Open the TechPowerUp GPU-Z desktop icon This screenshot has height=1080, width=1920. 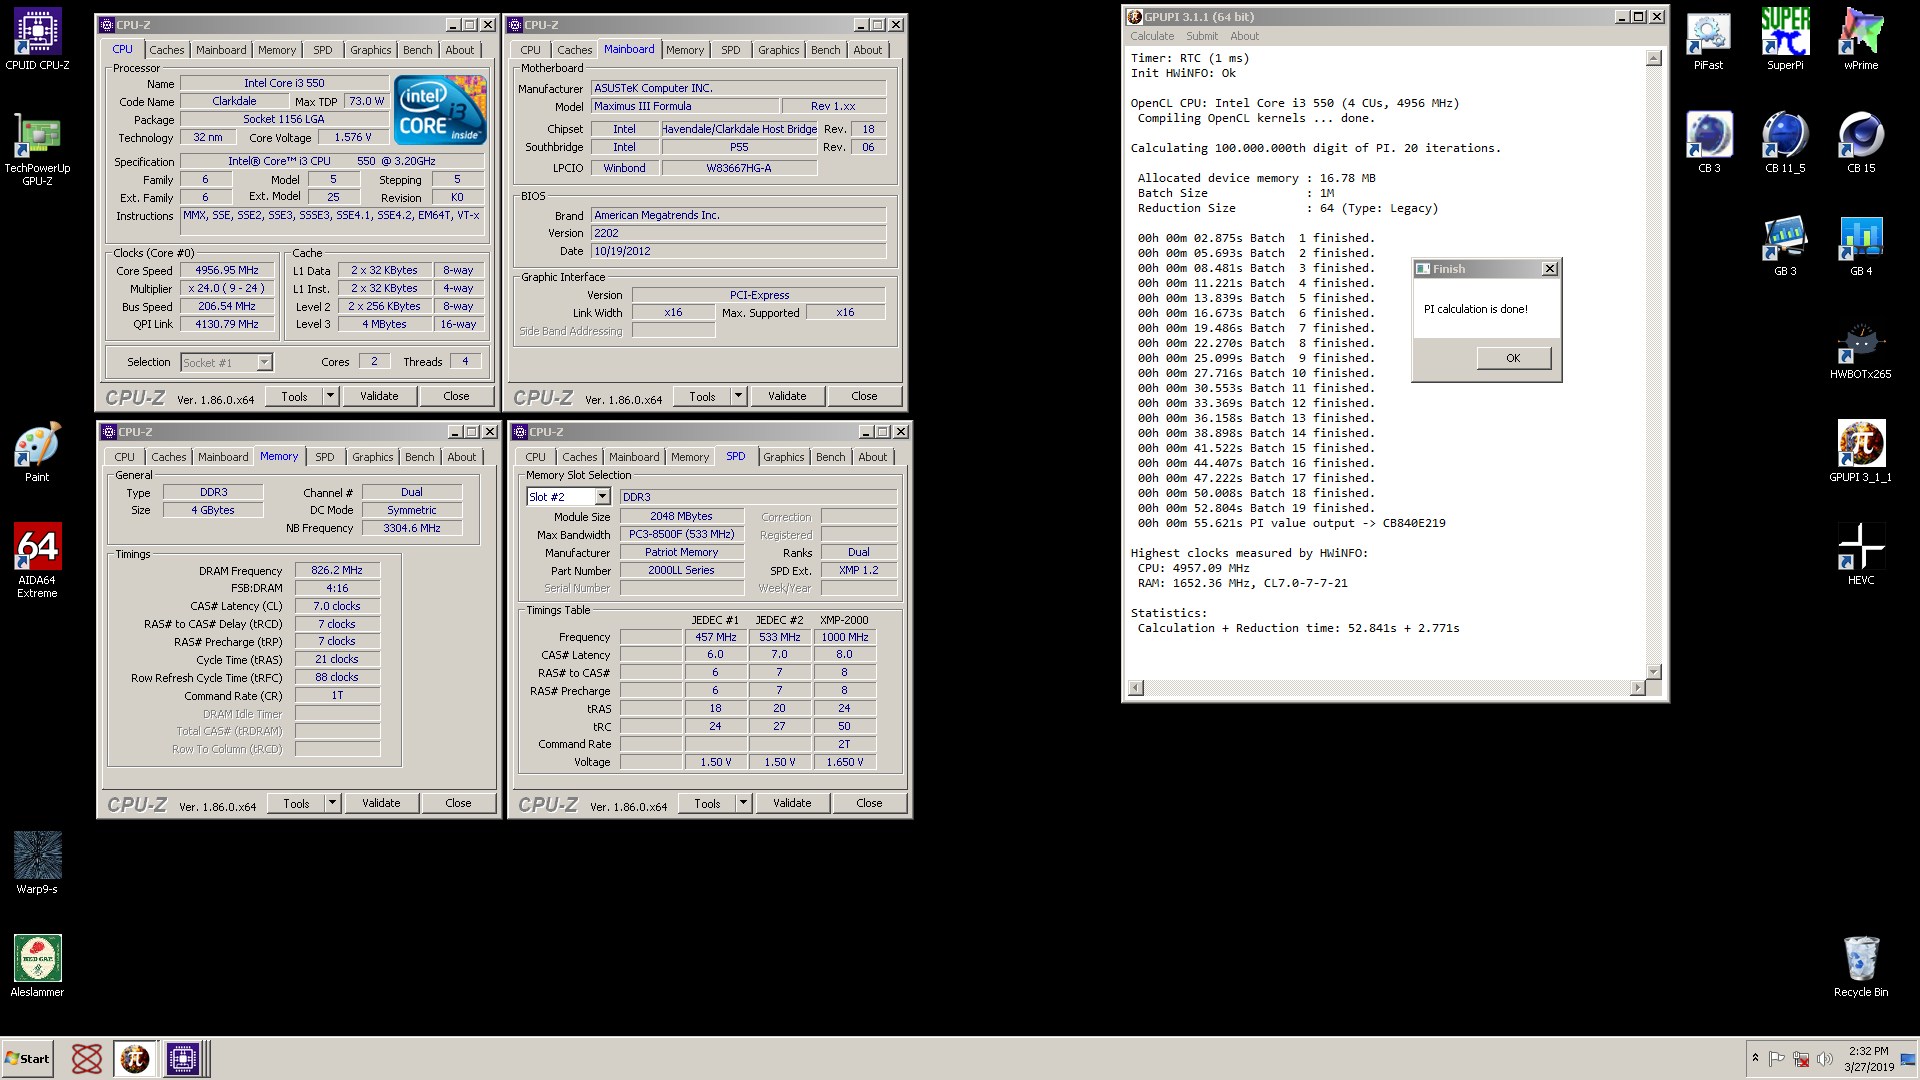click(x=37, y=150)
